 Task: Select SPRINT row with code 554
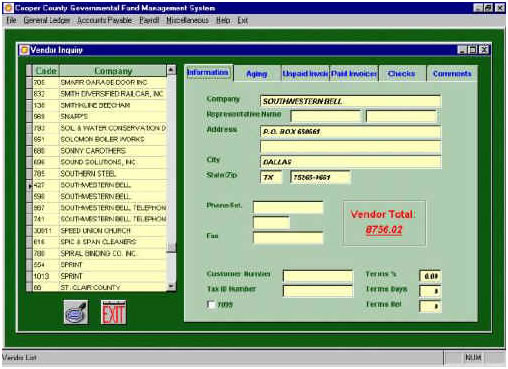99,265
